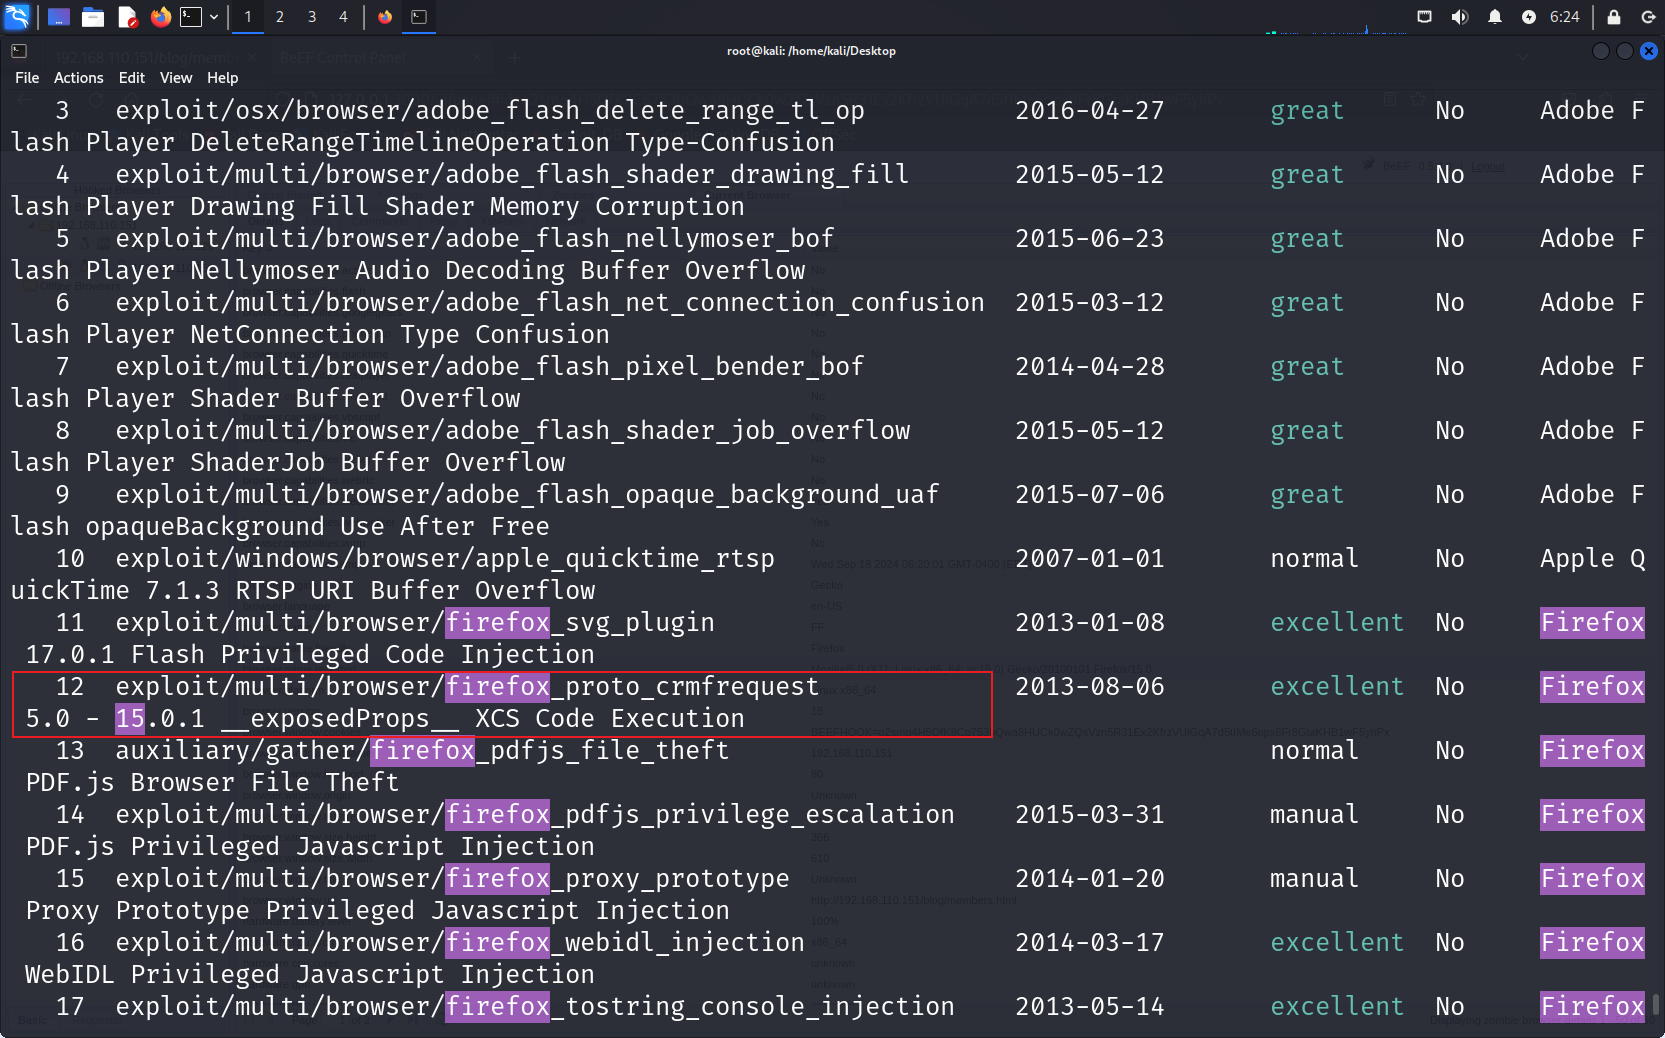The width and height of the screenshot is (1665, 1038).
Task: Launch Firefox from the panel launcher
Action: (160, 16)
